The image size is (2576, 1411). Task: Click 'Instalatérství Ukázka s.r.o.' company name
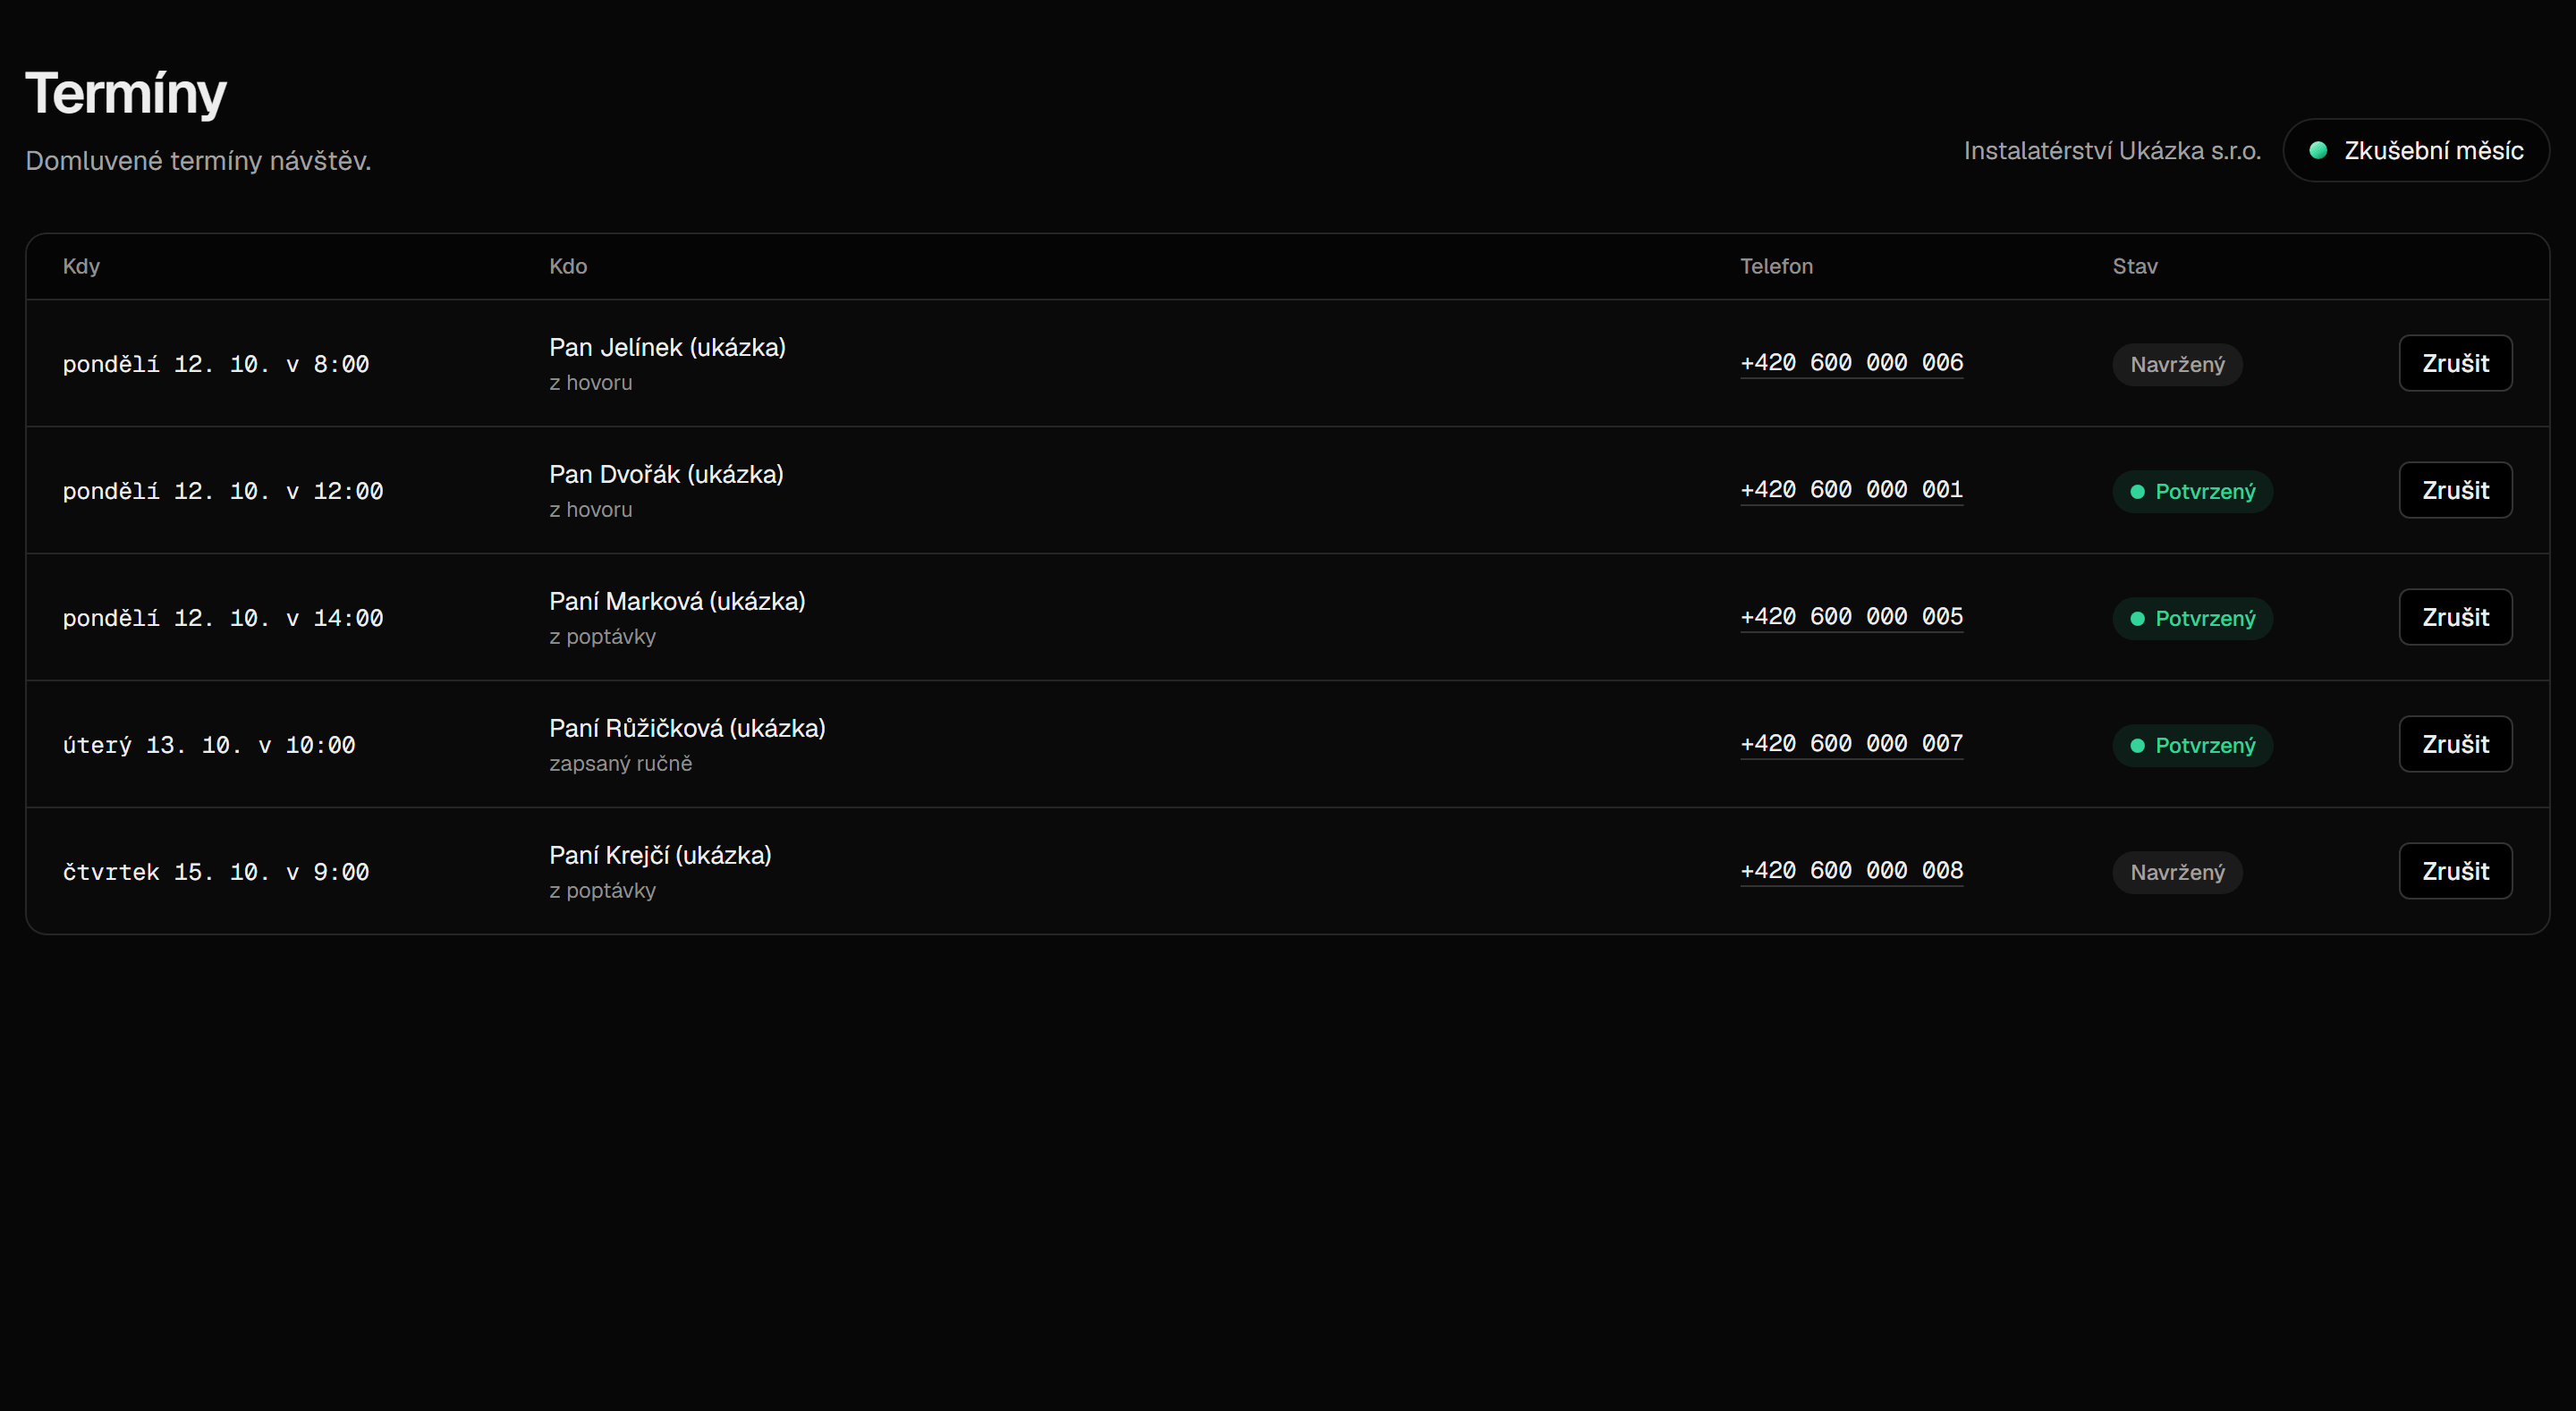coord(2112,151)
